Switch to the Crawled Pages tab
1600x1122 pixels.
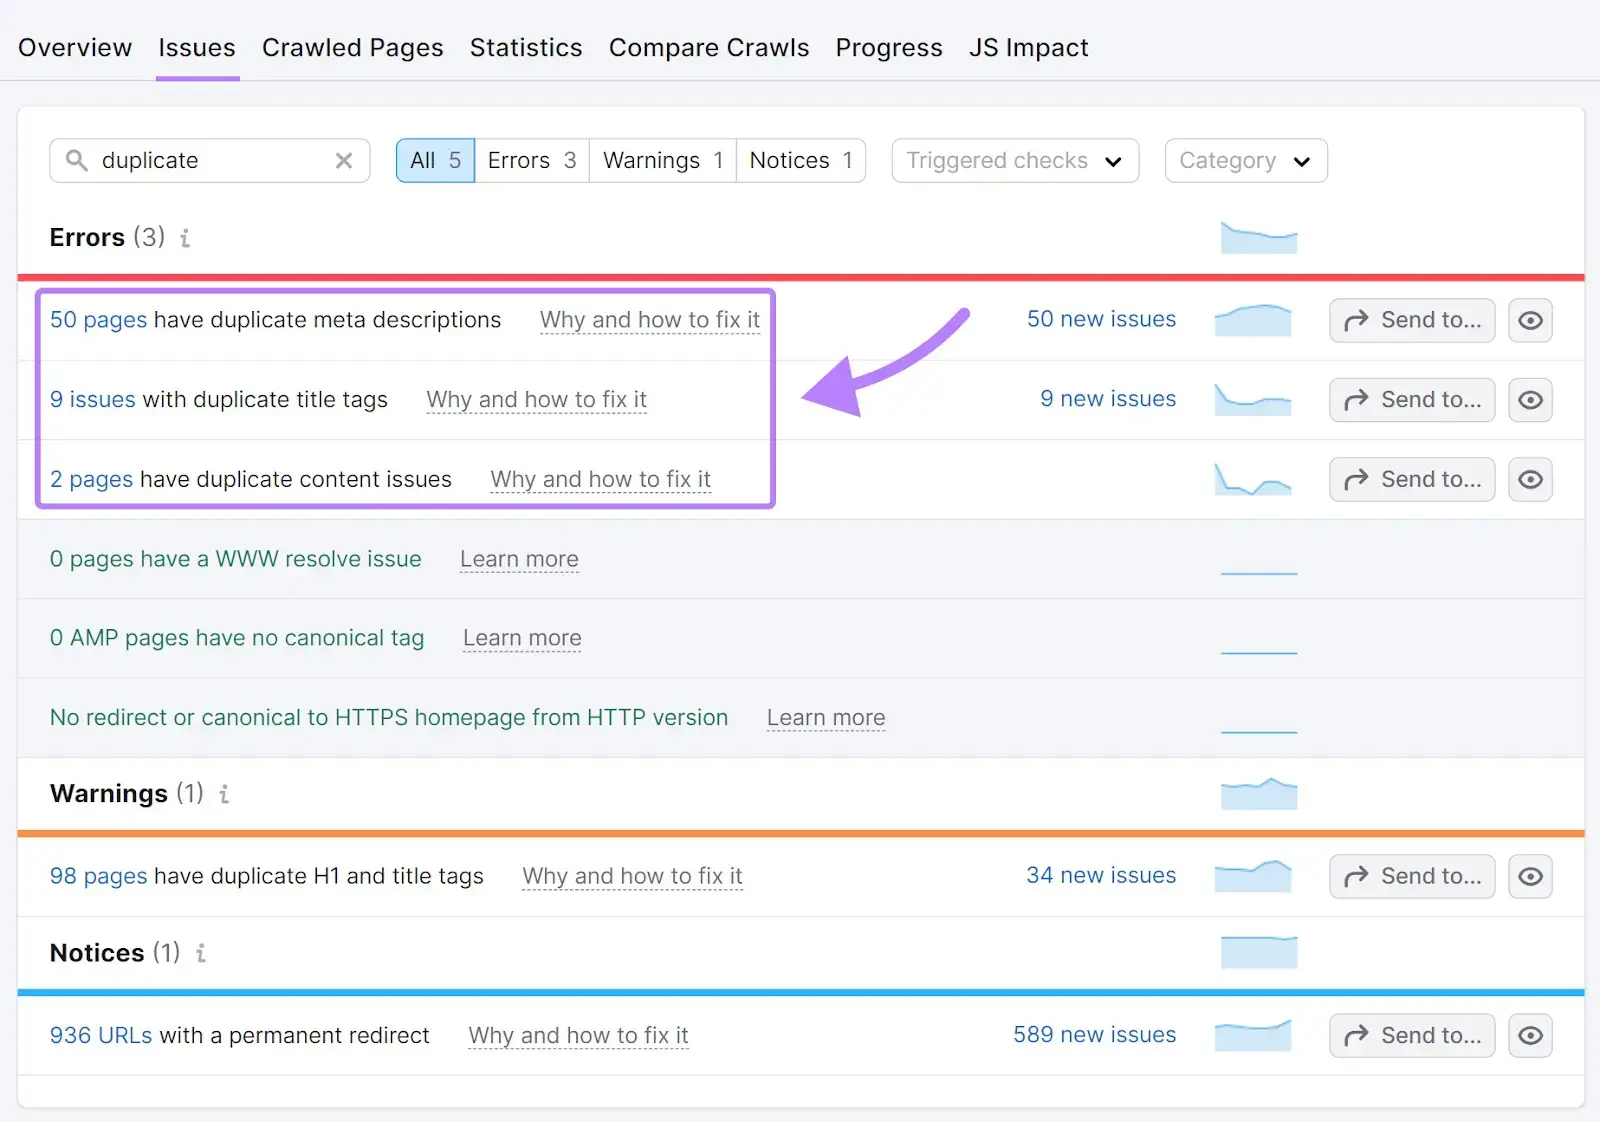click(352, 47)
